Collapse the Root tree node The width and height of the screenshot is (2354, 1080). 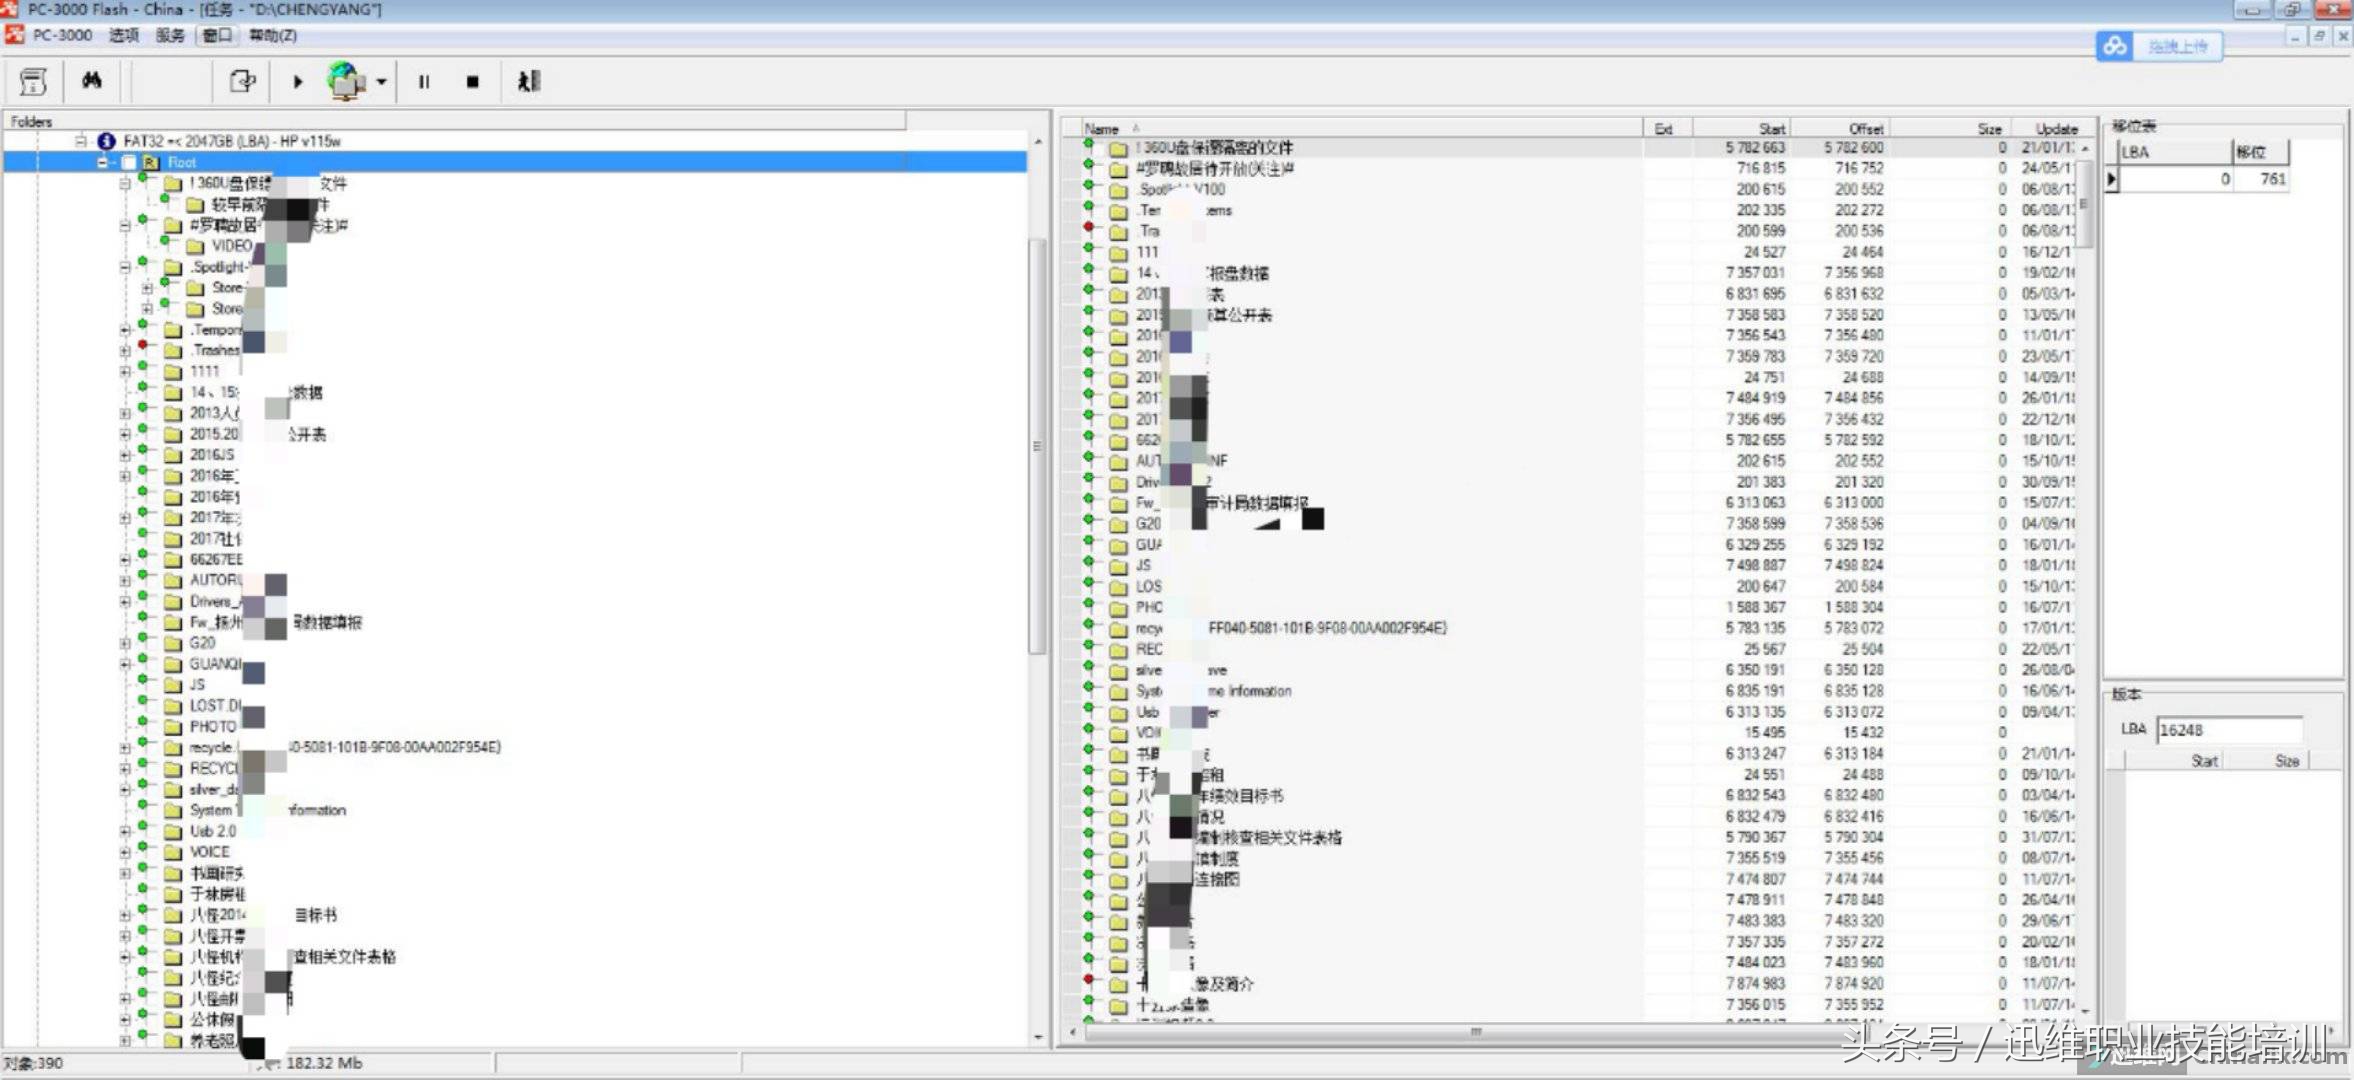coord(102,162)
